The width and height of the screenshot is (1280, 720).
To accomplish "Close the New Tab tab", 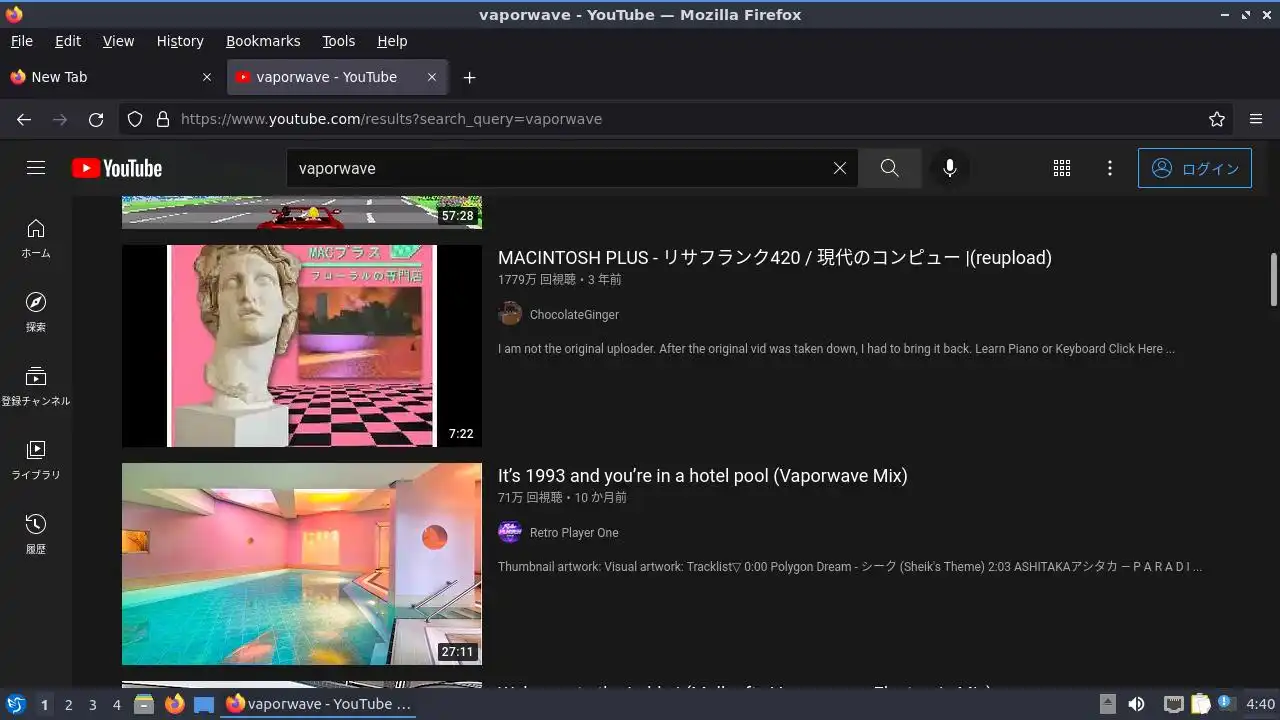I will coord(207,77).
